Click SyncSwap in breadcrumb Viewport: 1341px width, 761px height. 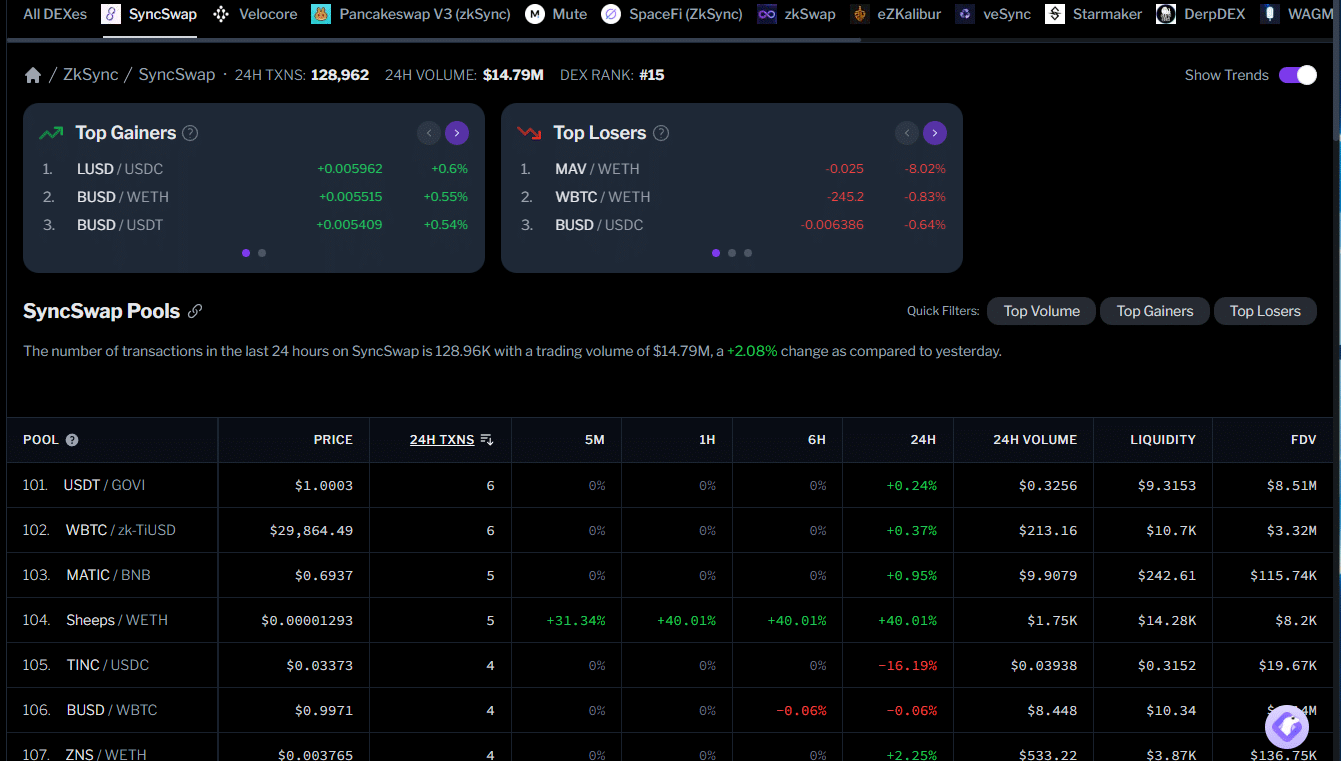[177, 75]
